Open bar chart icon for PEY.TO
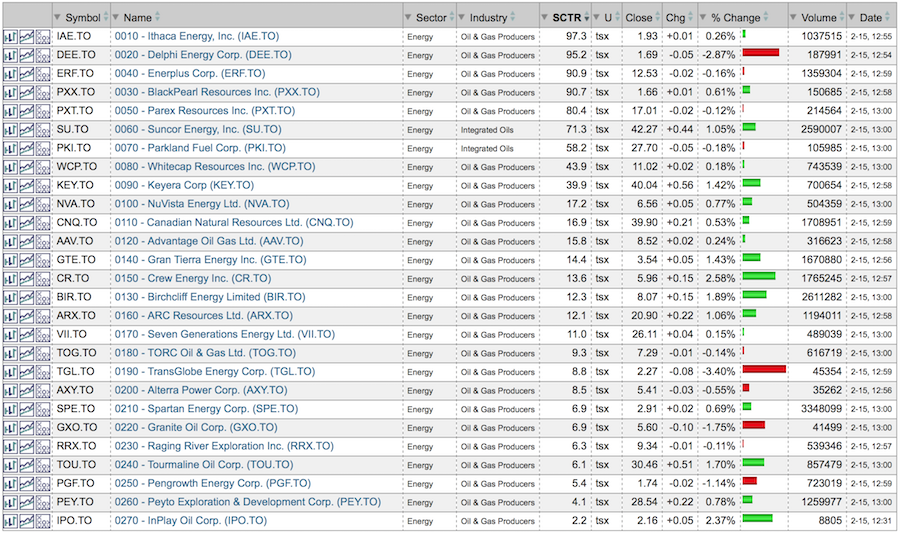The image size is (900, 533). click(x=10, y=503)
